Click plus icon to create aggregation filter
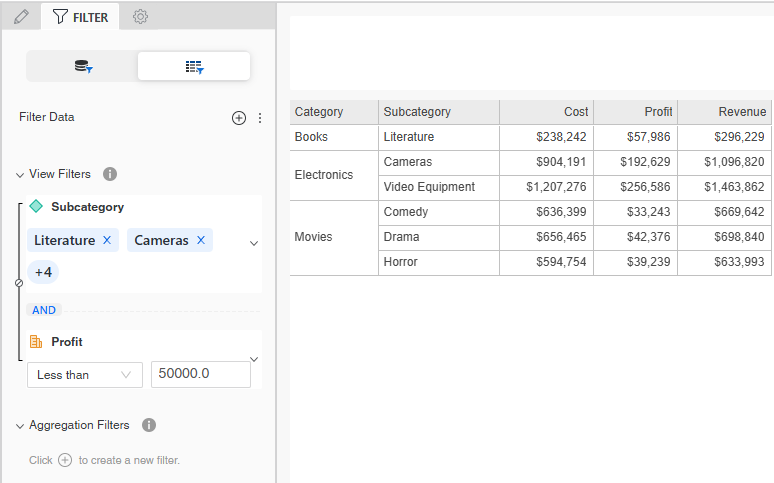This screenshot has width=774, height=483. 65,460
